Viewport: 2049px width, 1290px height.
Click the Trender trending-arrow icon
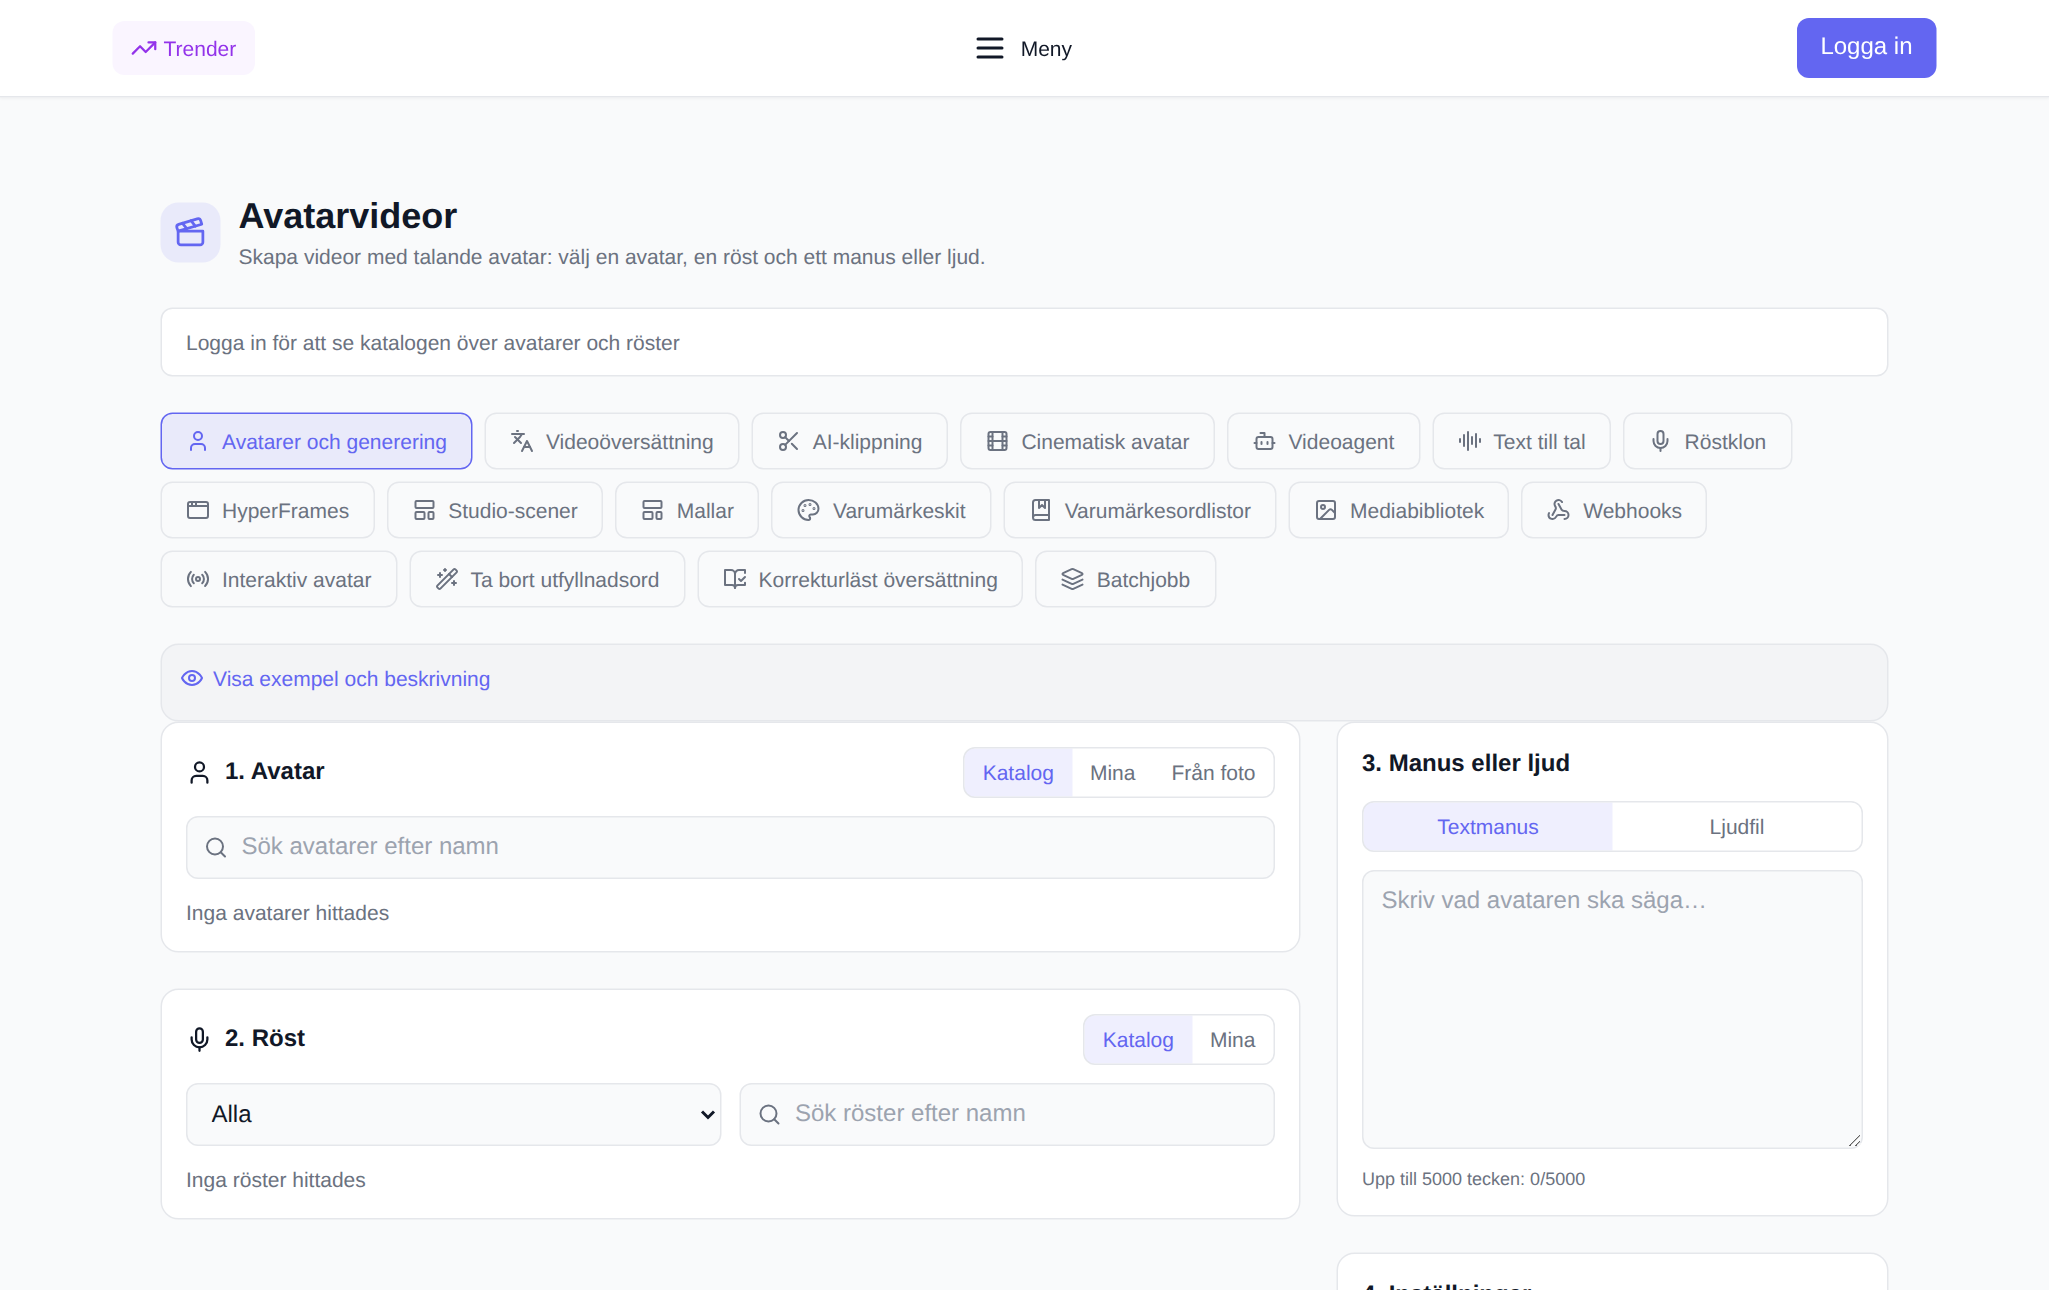(x=144, y=48)
